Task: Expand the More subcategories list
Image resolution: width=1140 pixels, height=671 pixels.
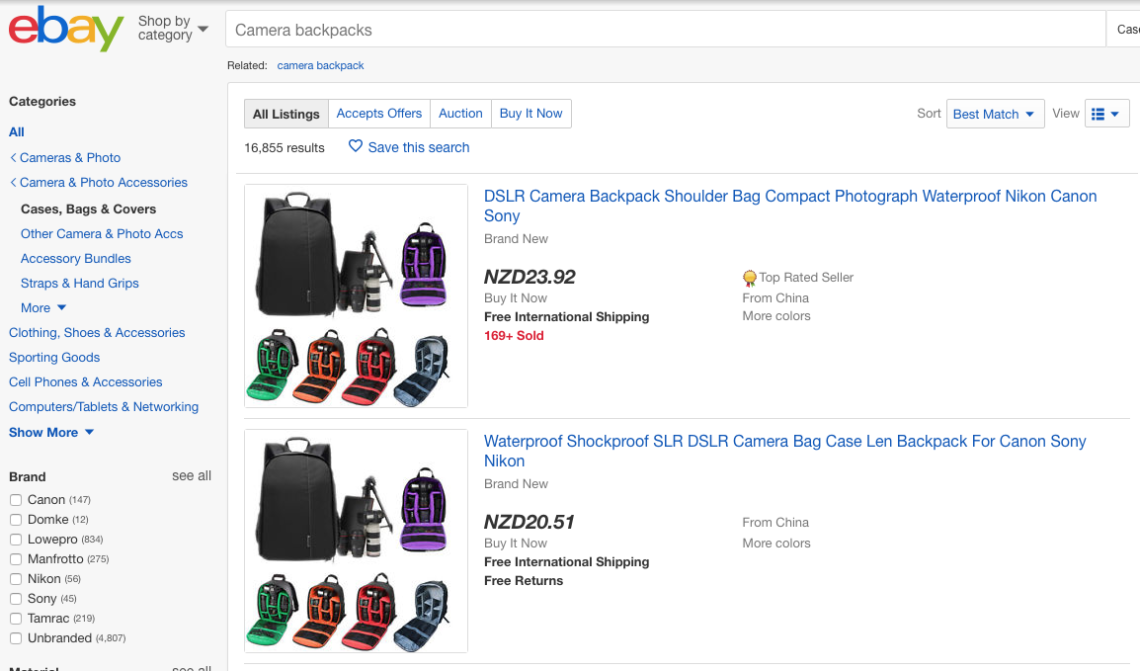Action: coord(43,308)
